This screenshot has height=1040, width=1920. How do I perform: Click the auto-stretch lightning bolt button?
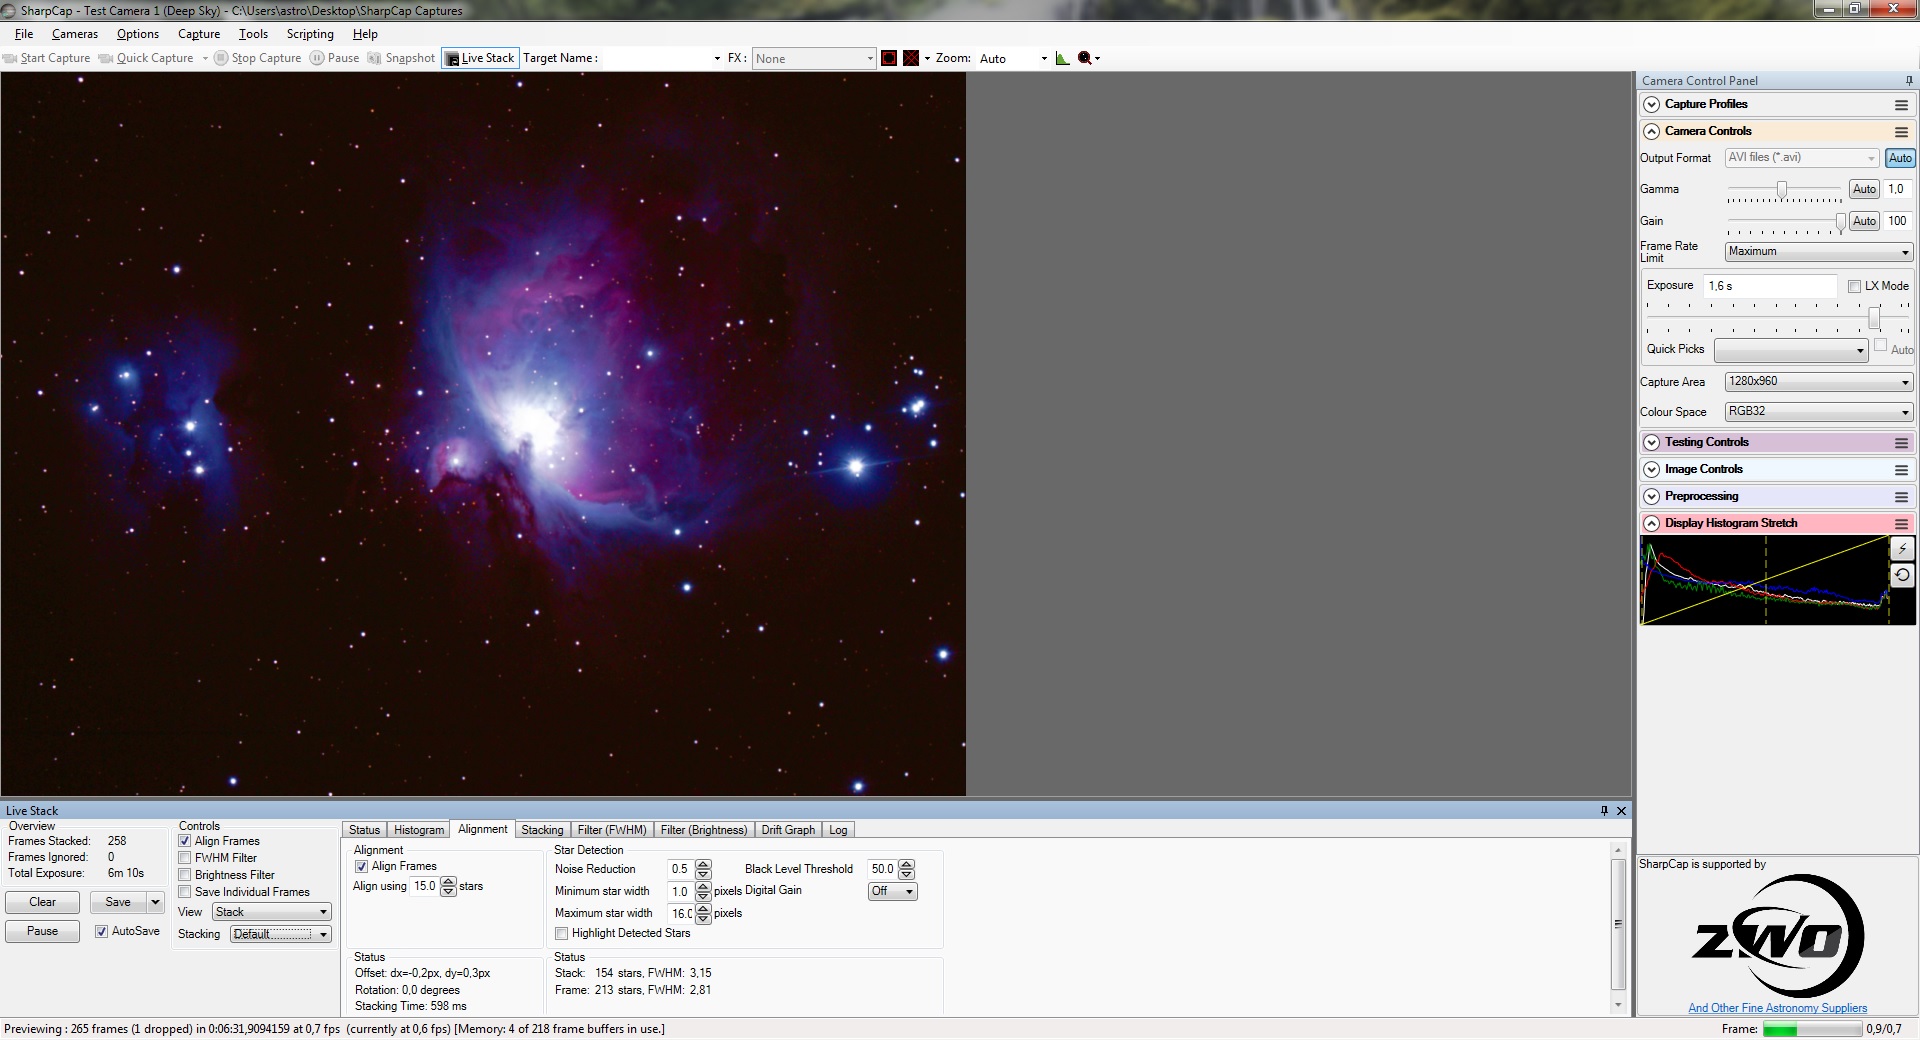[x=1902, y=549]
